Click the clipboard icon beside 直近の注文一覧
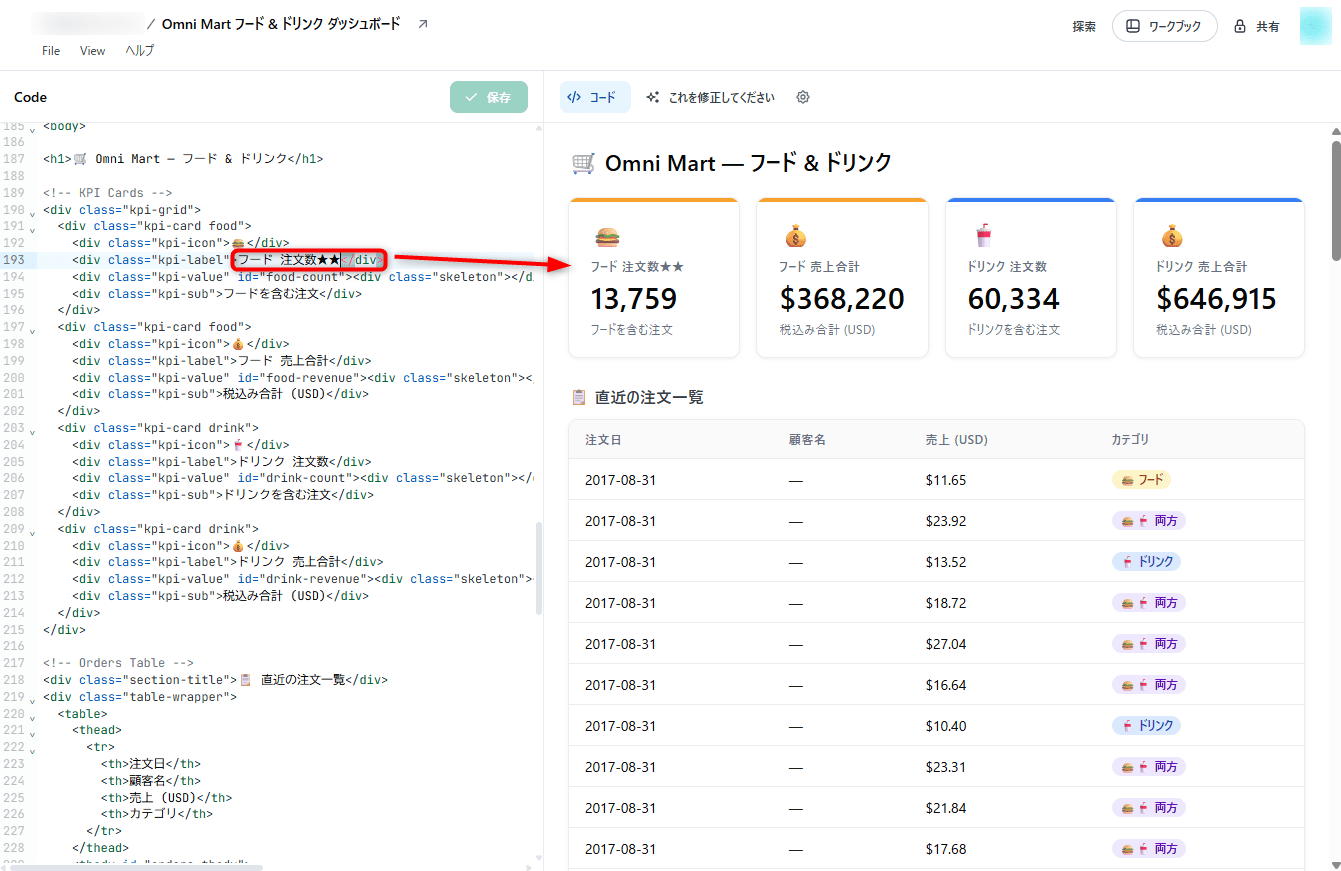Image resolution: width=1341 pixels, height=871 pixels. (x=579, y=397)
